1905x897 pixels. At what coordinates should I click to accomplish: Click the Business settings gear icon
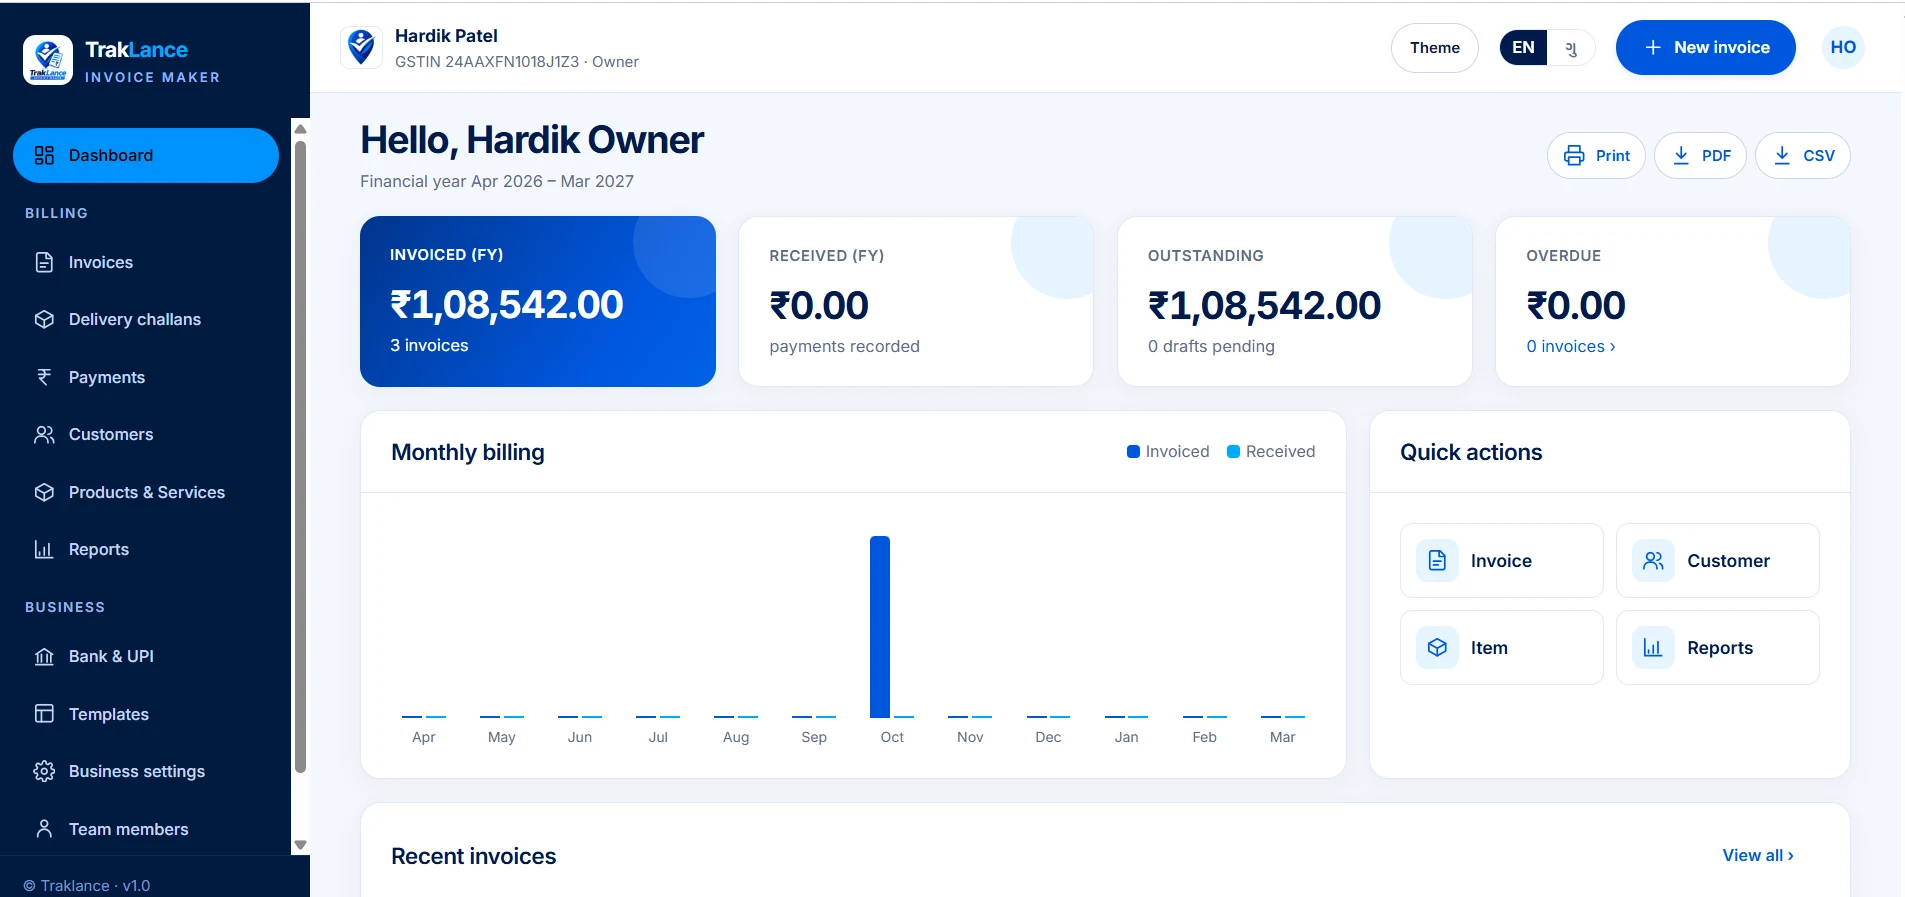44,771
